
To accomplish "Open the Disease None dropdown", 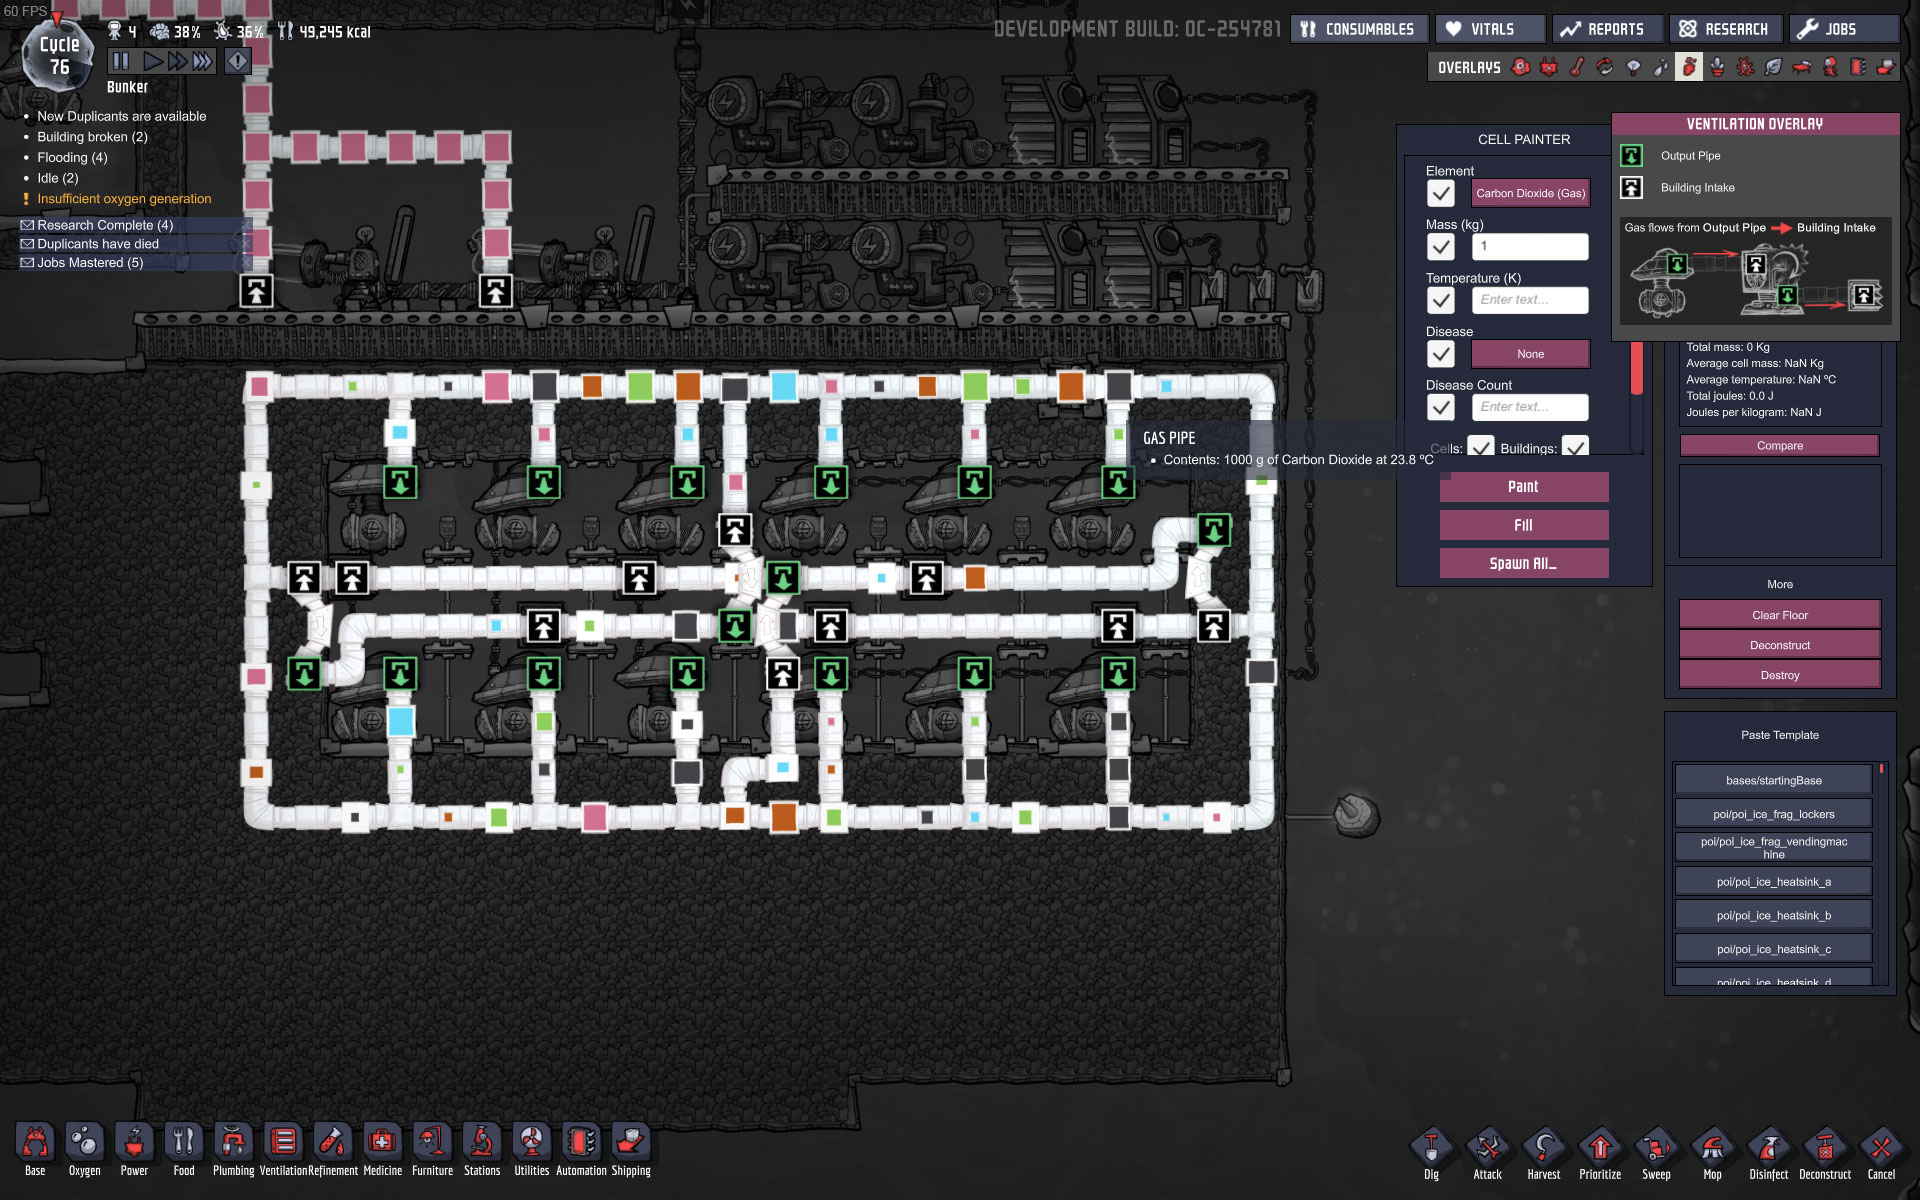I will tap(1530, 354).
